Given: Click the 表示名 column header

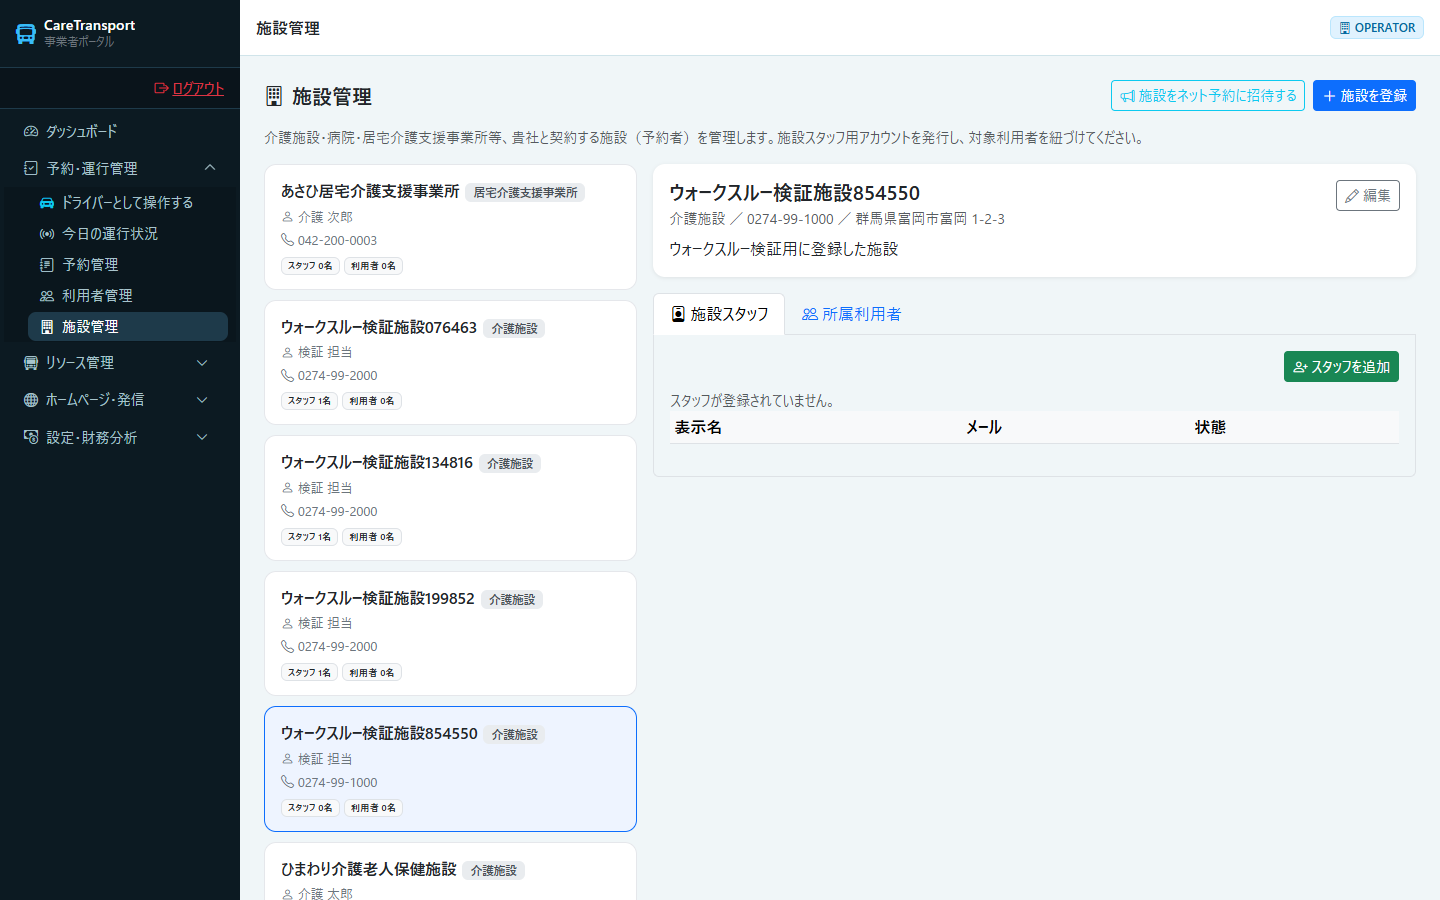Looking at the screenshot, I should click(698, 427).
